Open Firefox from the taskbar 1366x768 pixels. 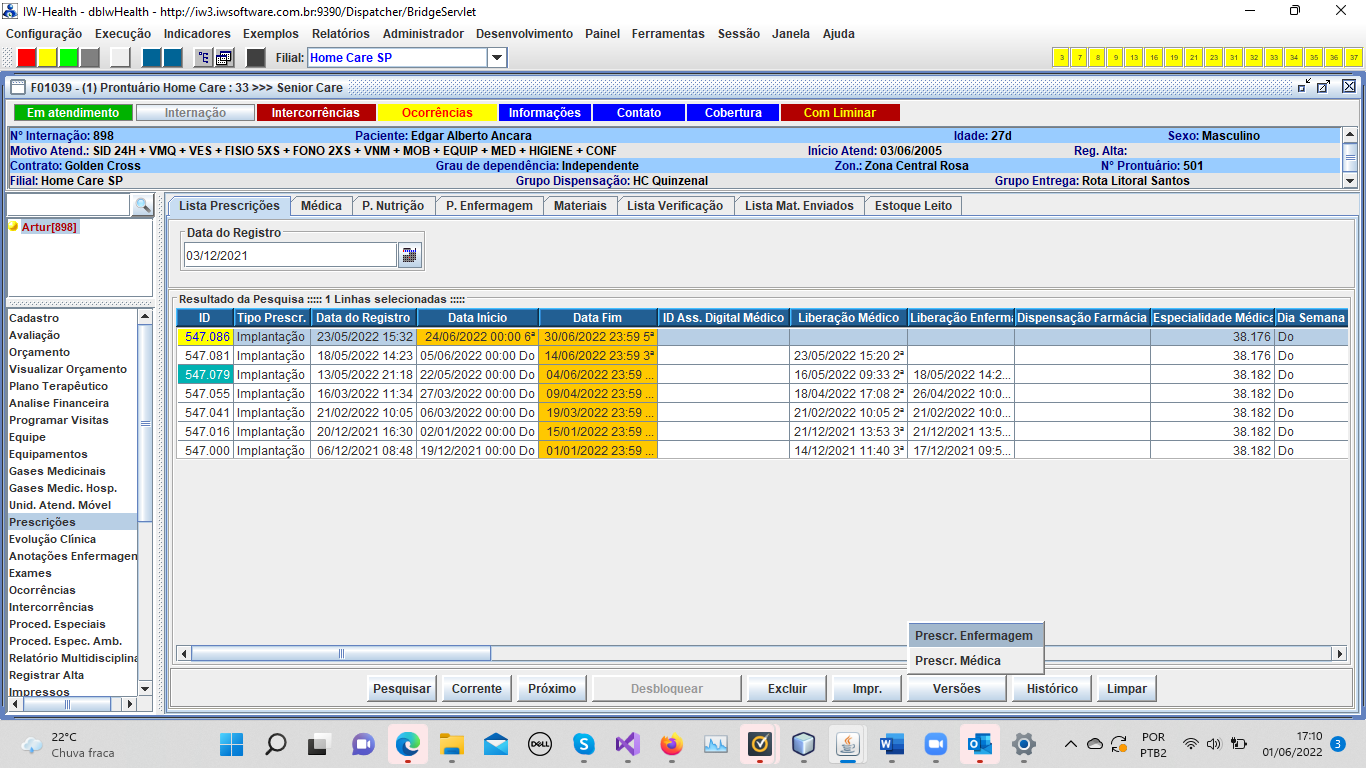pyautogui.click(x=671, y=745)
